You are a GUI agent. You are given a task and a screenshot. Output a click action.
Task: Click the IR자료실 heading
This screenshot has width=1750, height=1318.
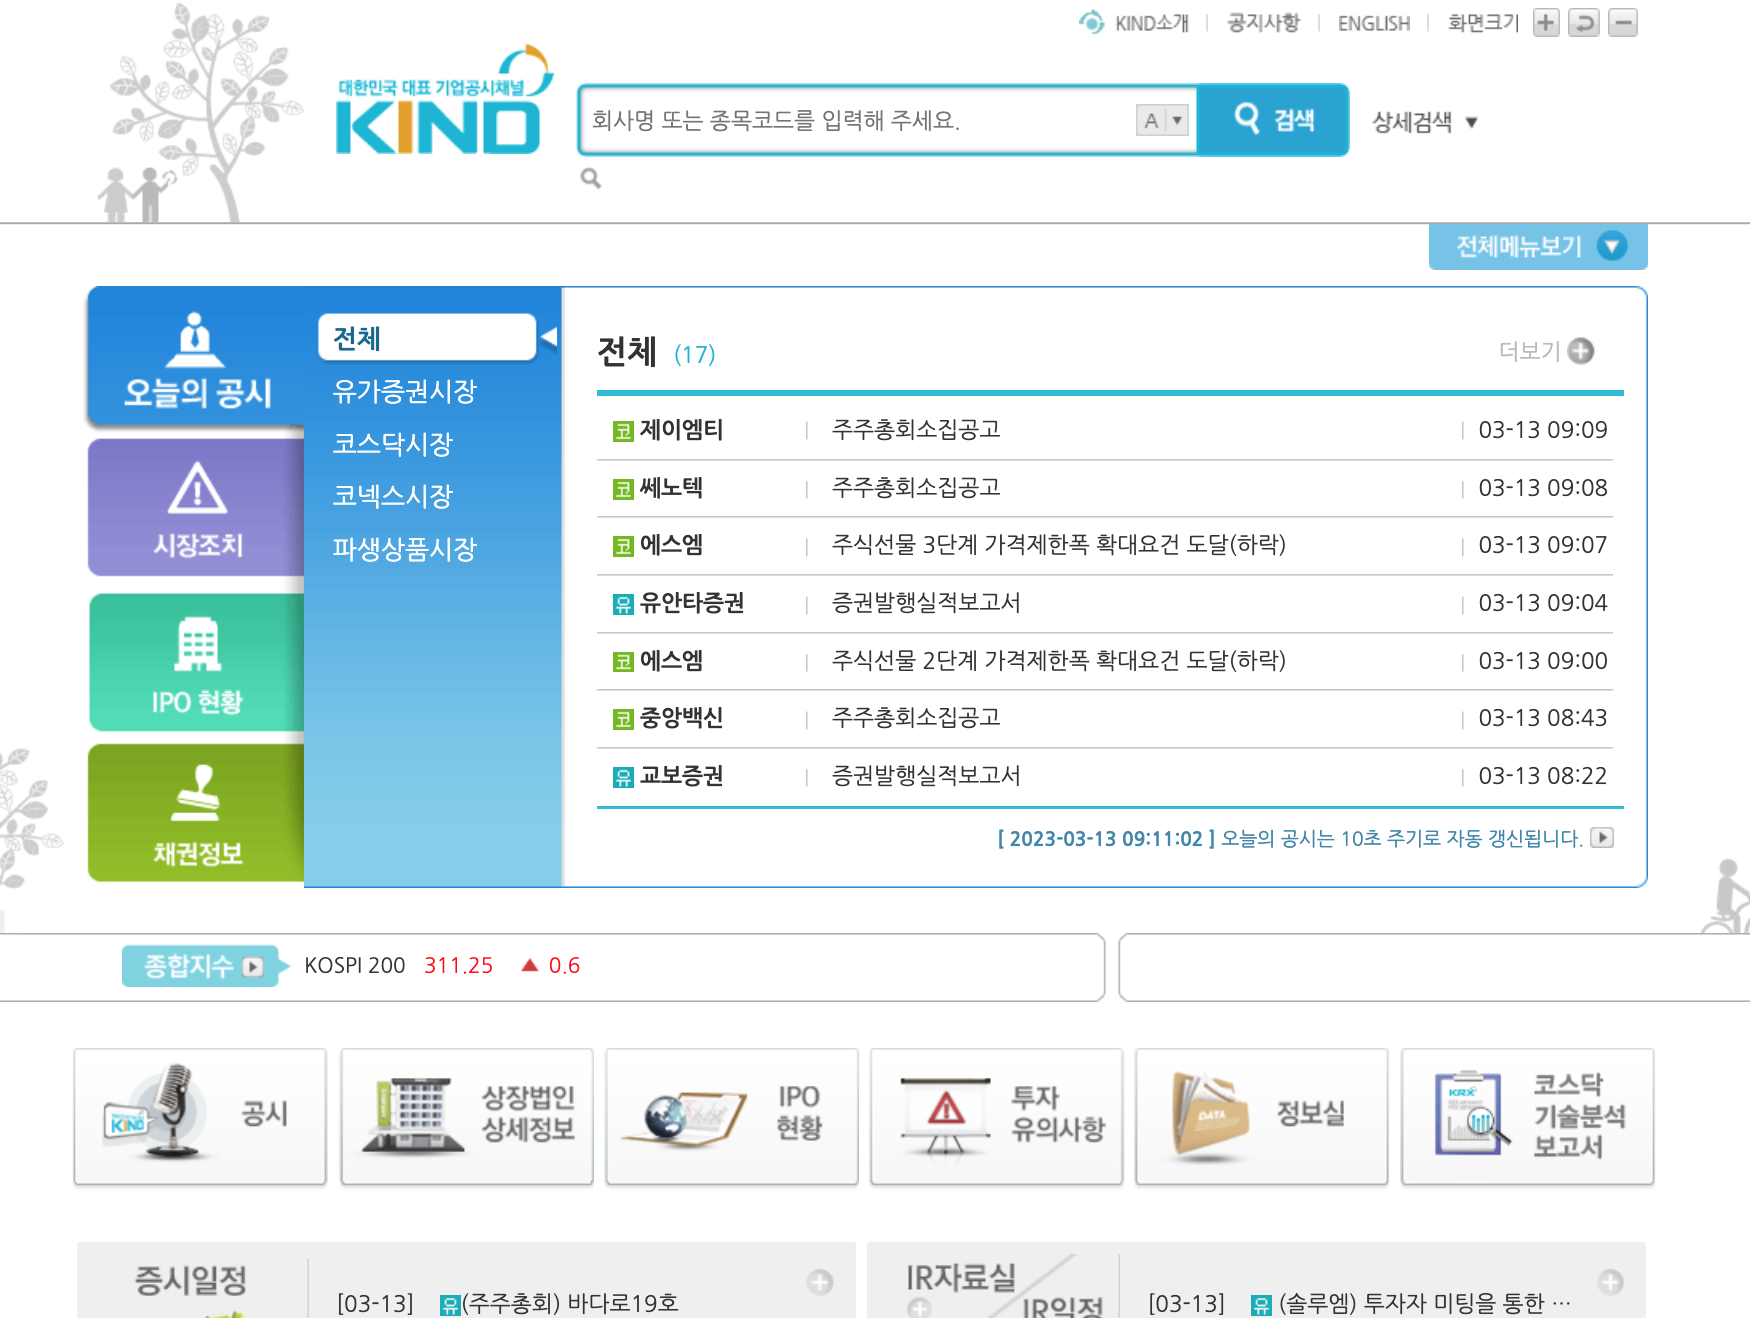[961, 1277]
